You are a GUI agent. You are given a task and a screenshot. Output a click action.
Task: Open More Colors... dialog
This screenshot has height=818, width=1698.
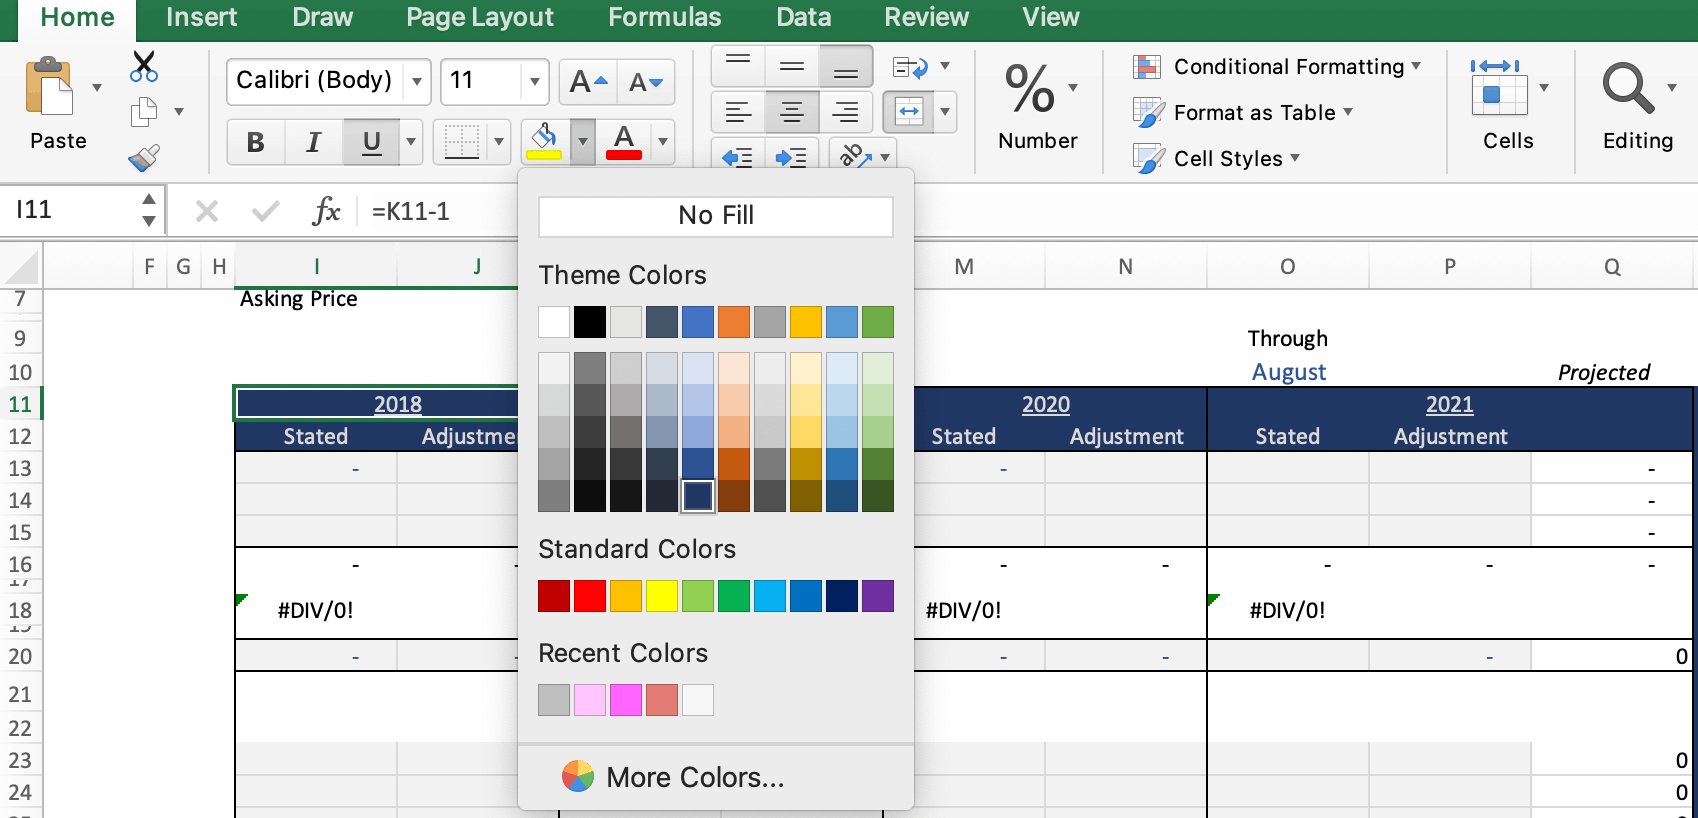click(x=695, y=777)
